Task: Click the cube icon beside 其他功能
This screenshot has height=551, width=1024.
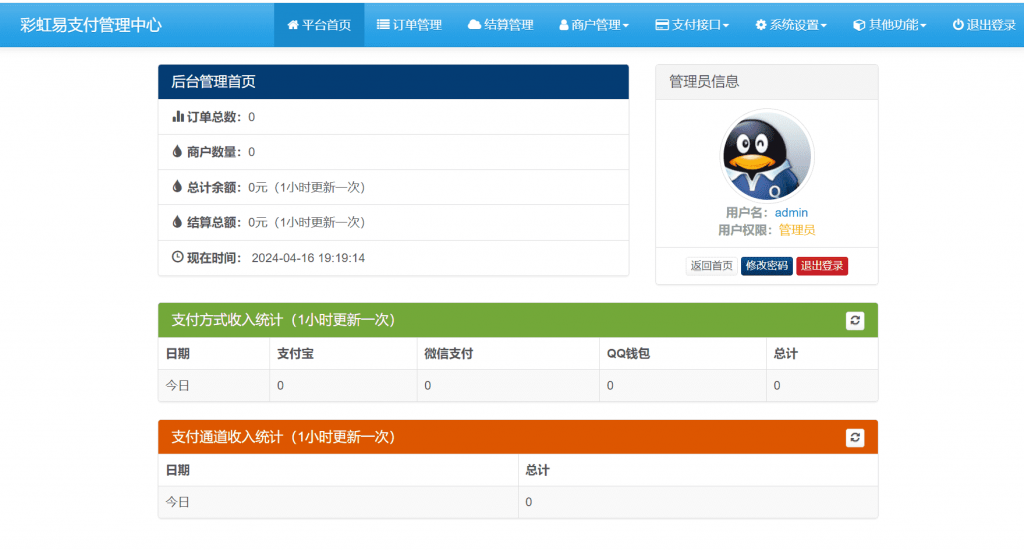Action: tap(859, 25)
